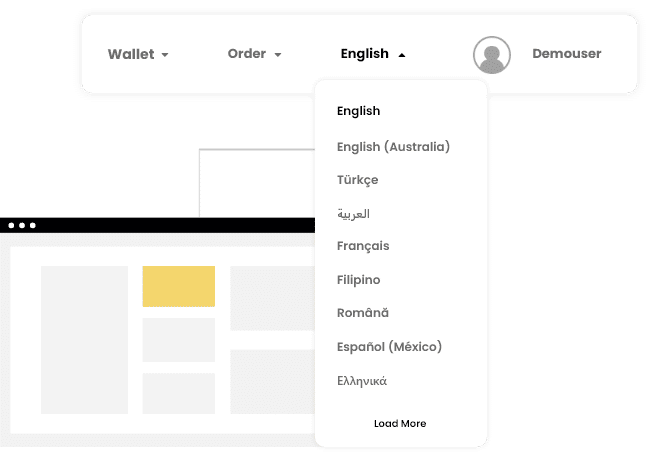
Task: Click the yellow highlighted block
Action: point(178,286)
